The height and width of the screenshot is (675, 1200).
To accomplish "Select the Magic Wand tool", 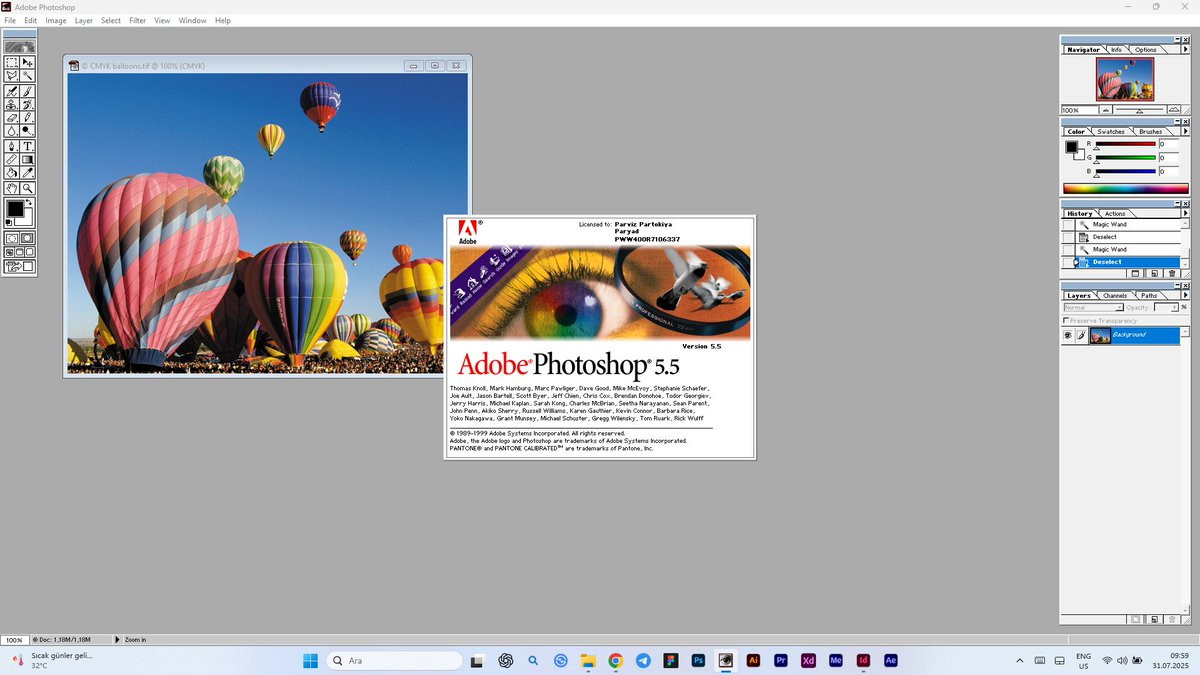I will 27,75.
